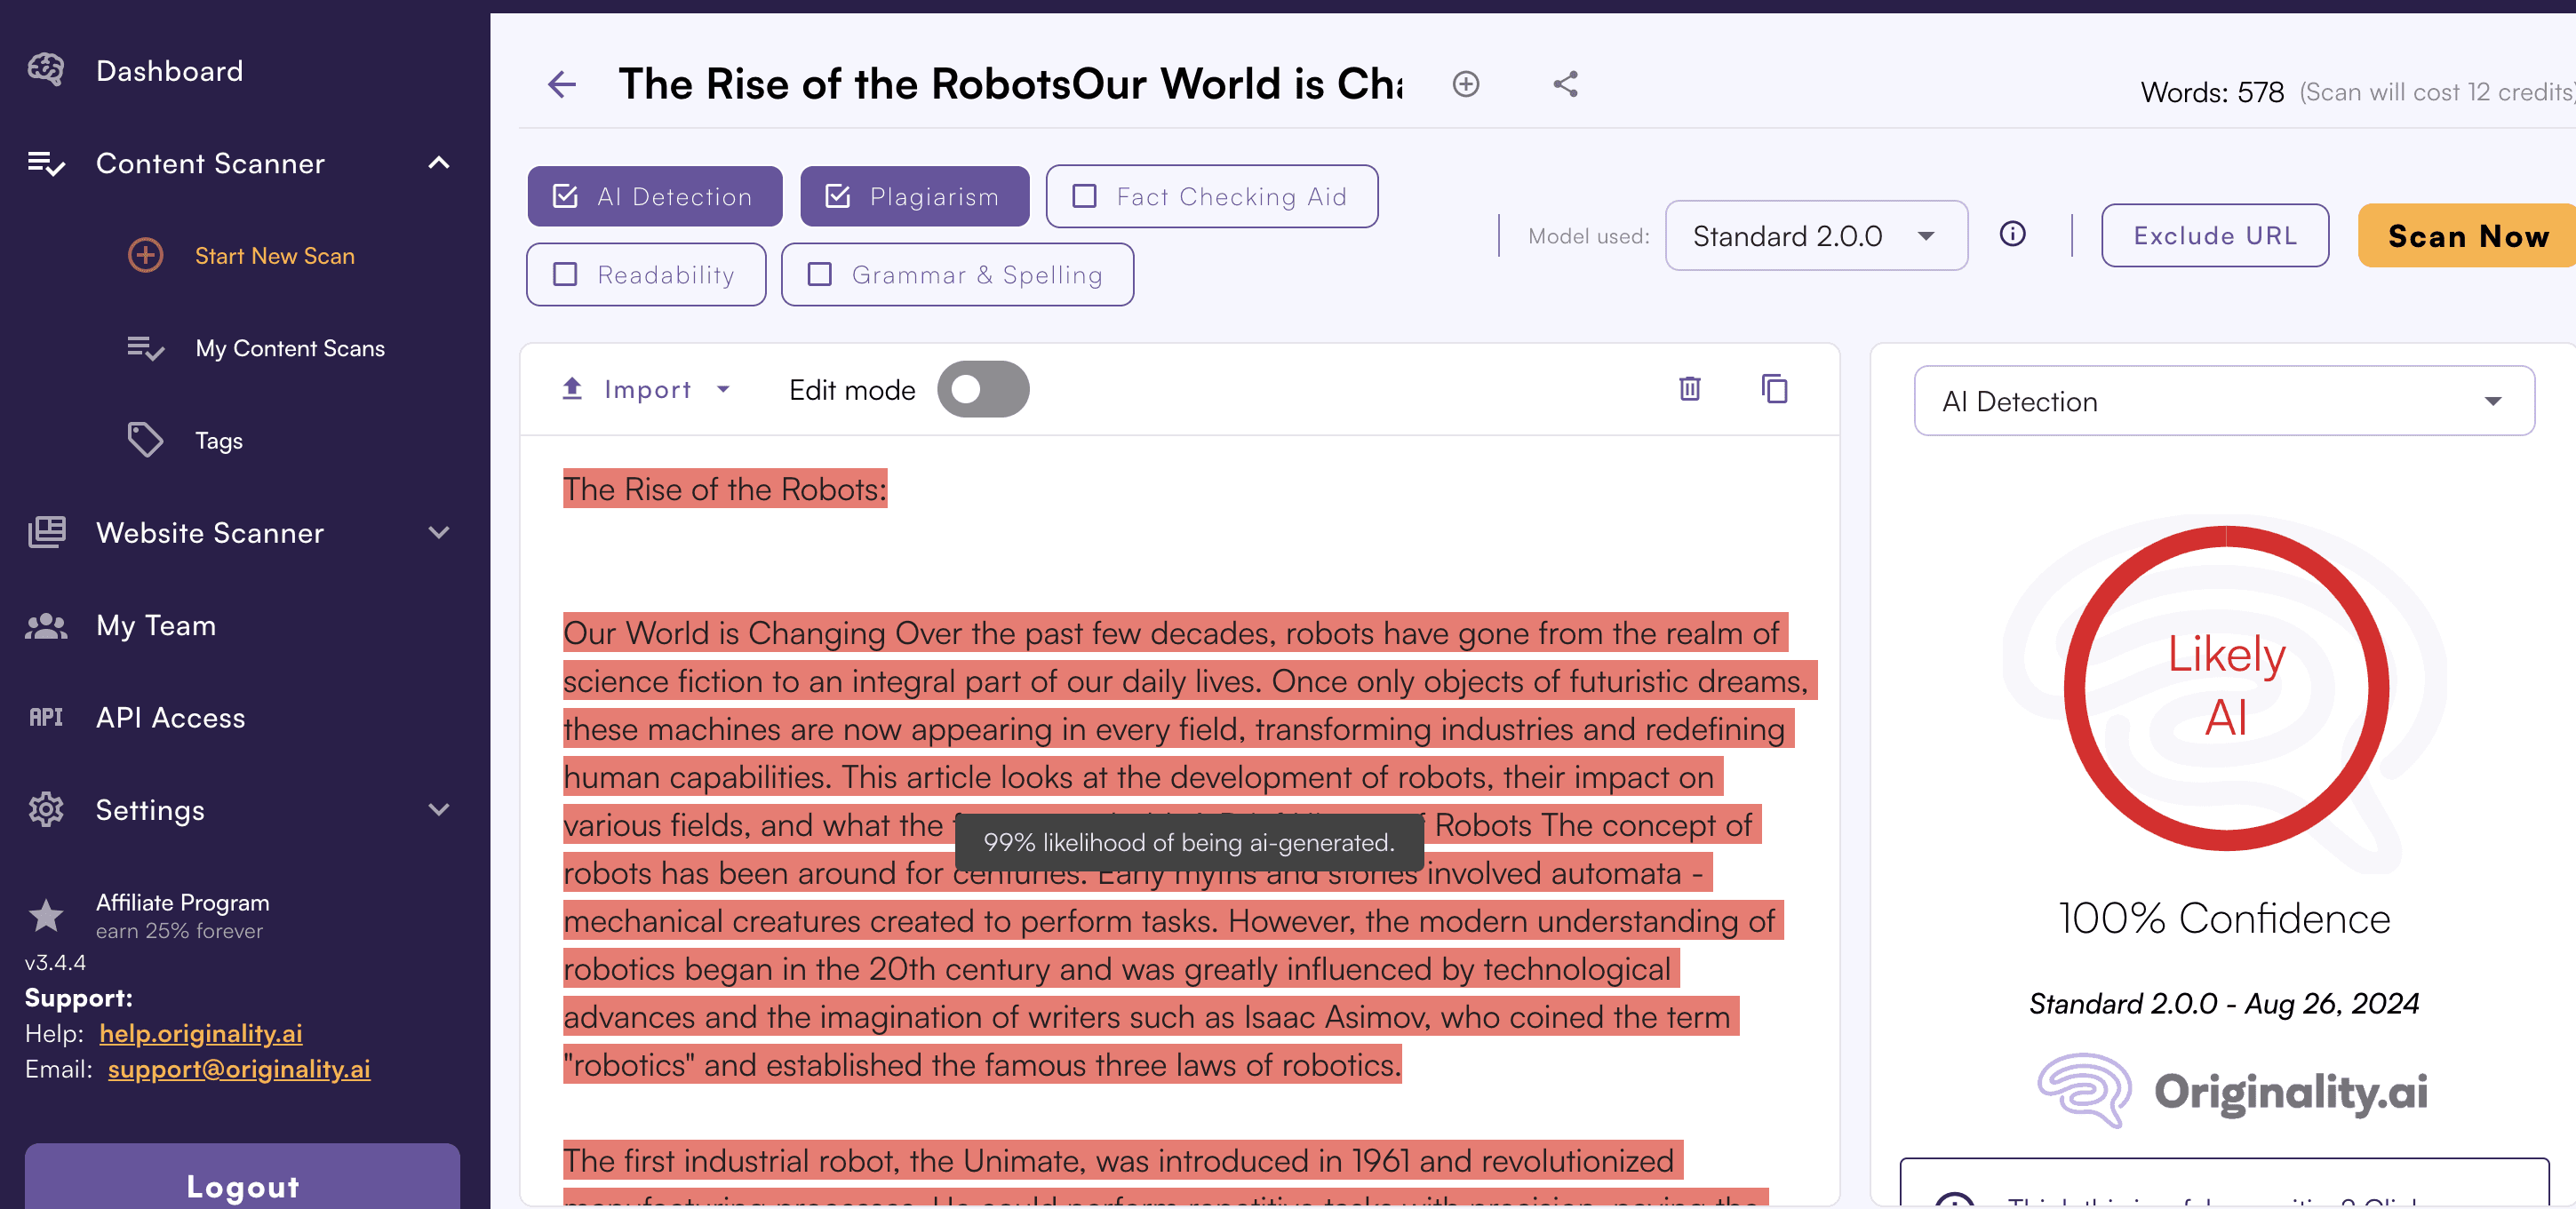Click the share icon
This screenshot has width=2576, height=1209.
(1565, 84)
